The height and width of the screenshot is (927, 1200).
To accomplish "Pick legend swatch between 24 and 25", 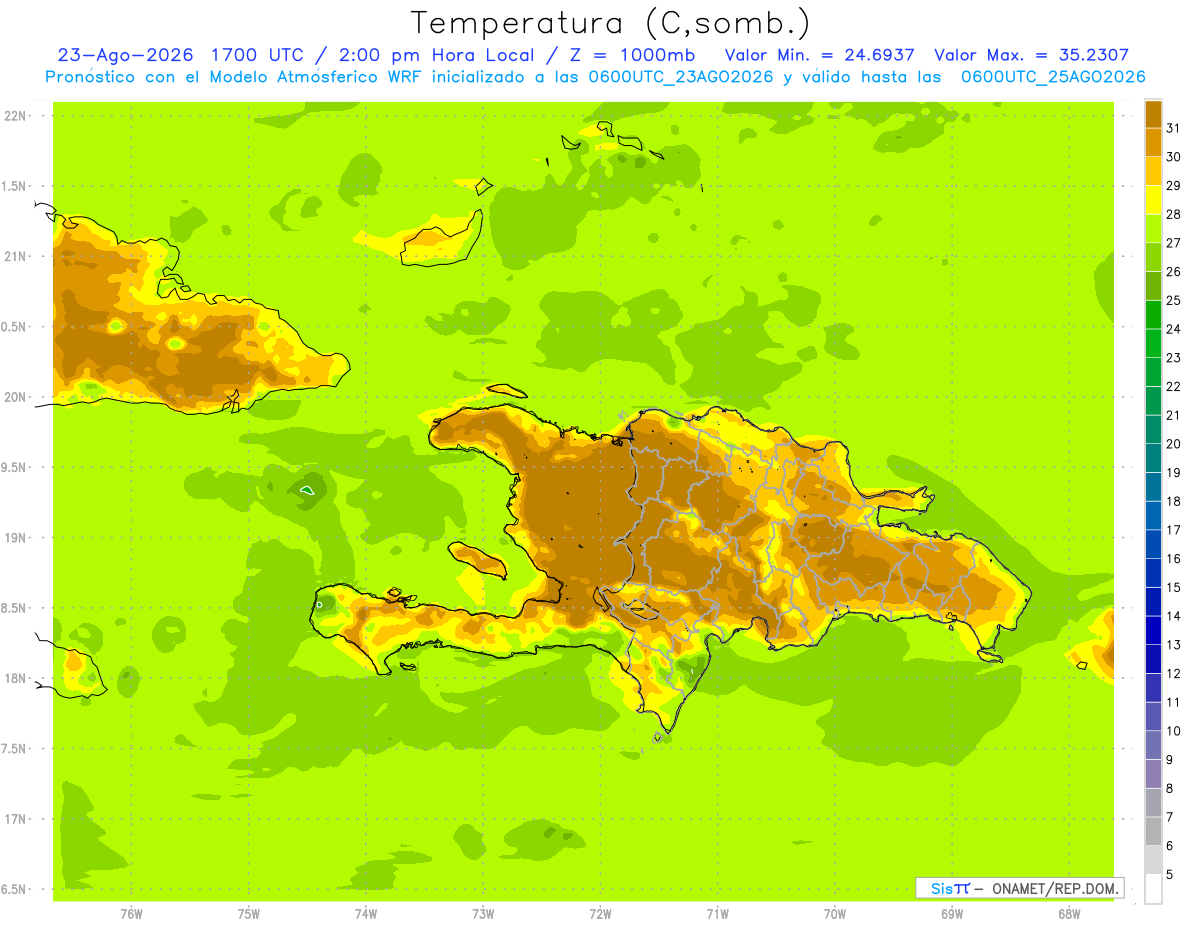I will [x=1153, y=315].
